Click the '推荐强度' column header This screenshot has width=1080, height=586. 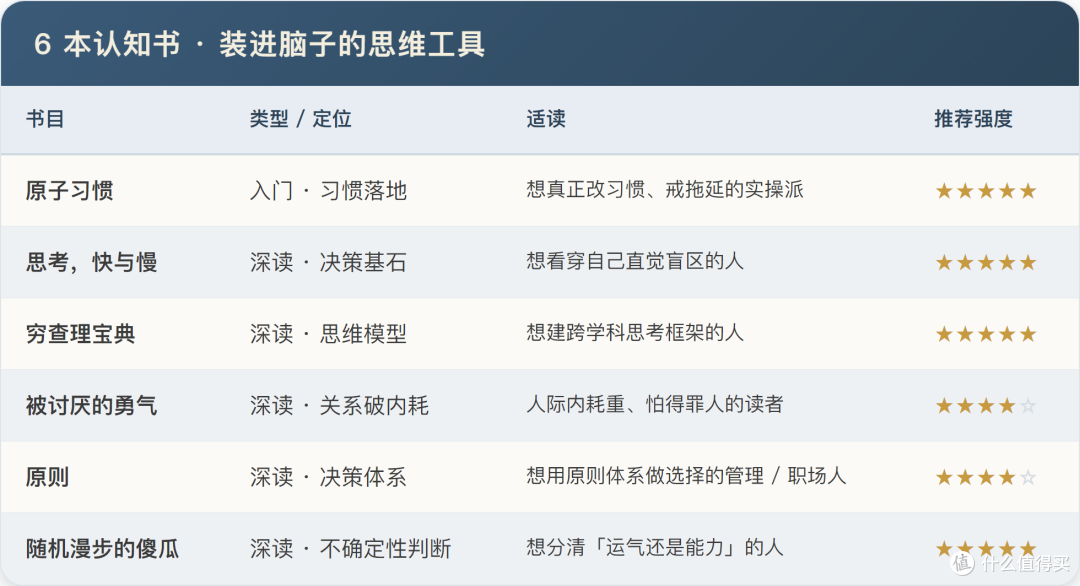[x=973, y=119]
